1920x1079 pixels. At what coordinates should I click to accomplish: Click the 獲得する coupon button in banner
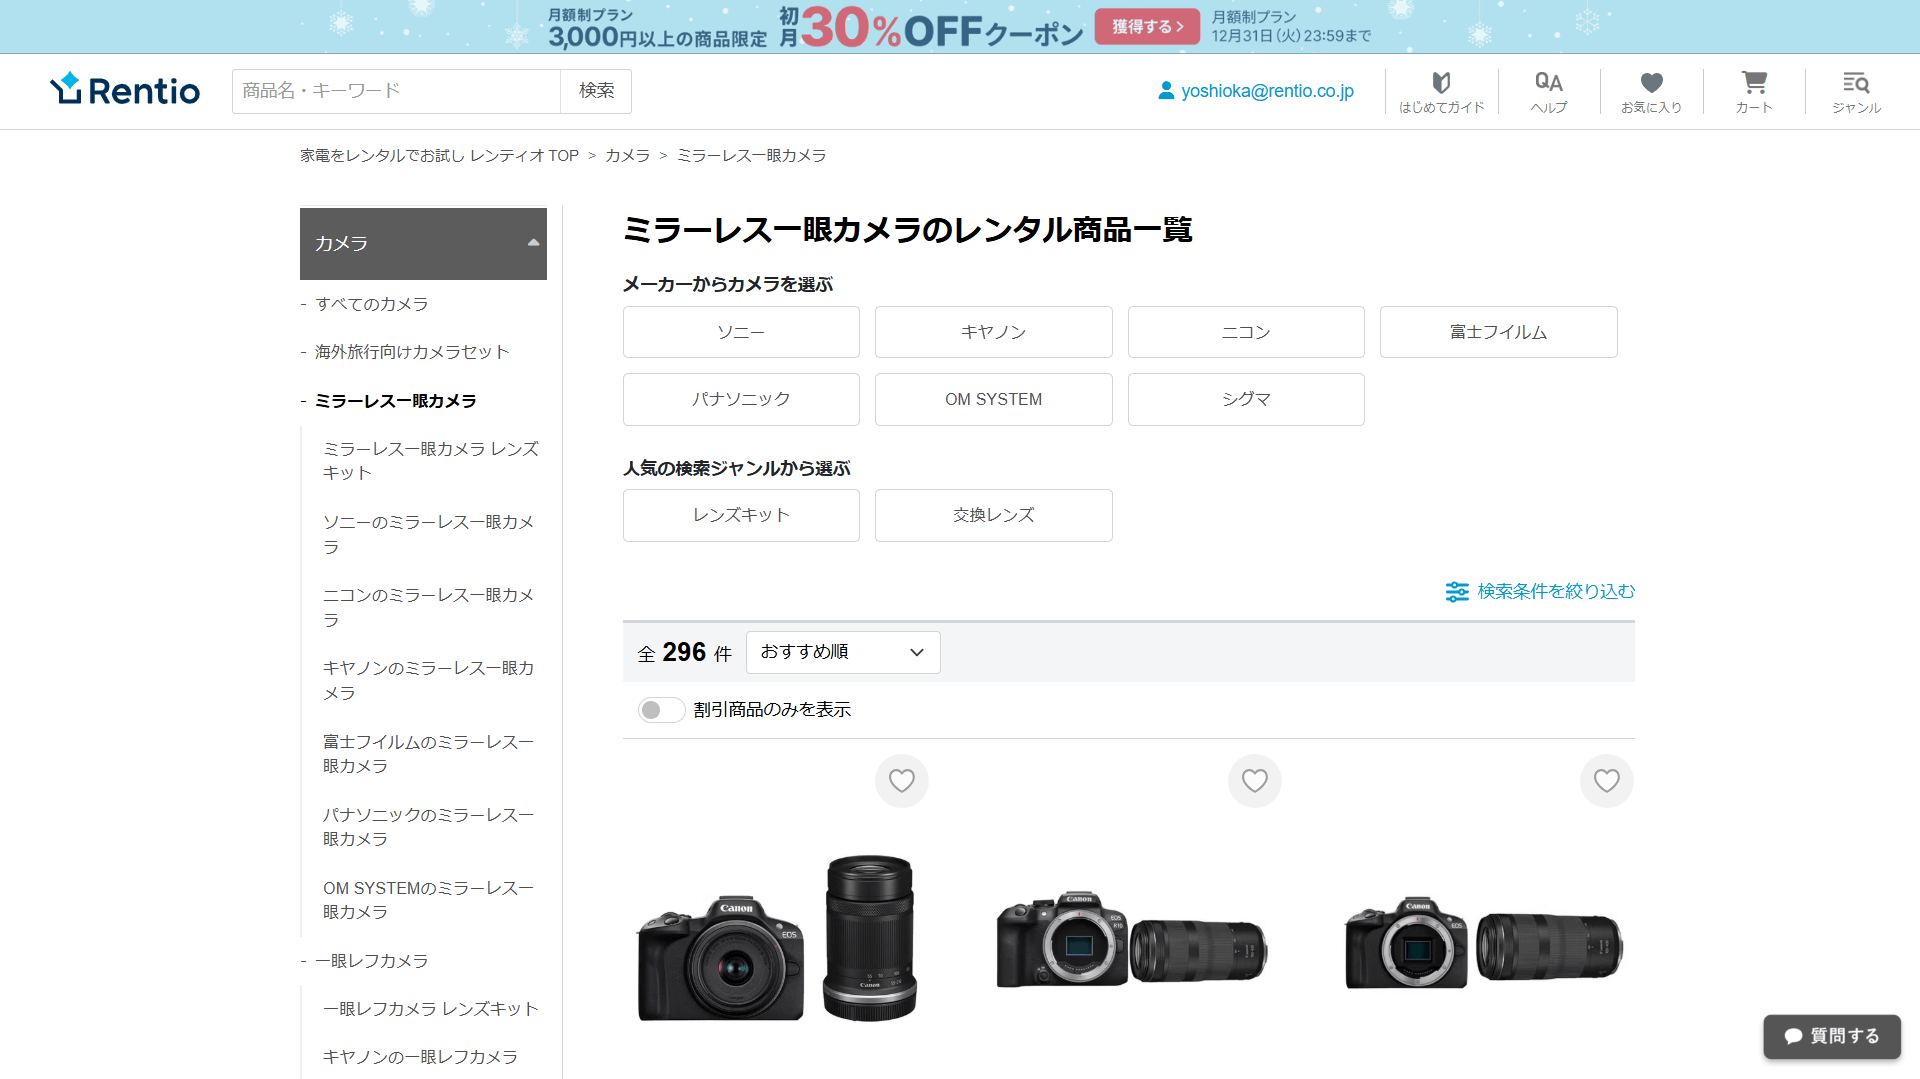[x=1147, y=27]
